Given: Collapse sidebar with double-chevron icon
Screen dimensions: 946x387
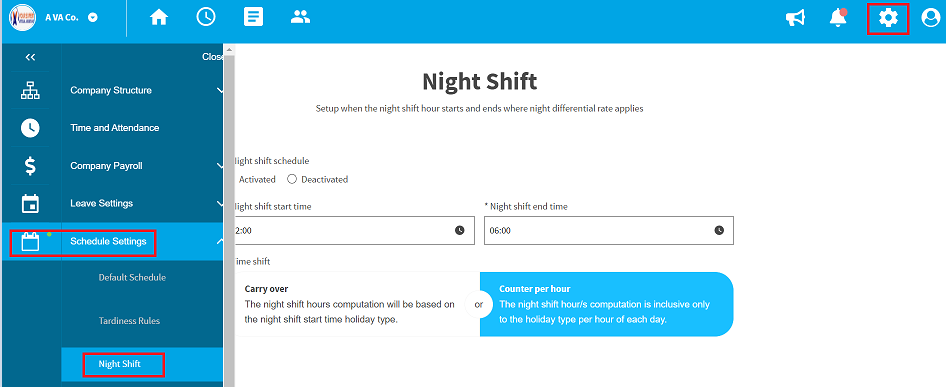Looking at the screenshot, I should click(30, 57).
